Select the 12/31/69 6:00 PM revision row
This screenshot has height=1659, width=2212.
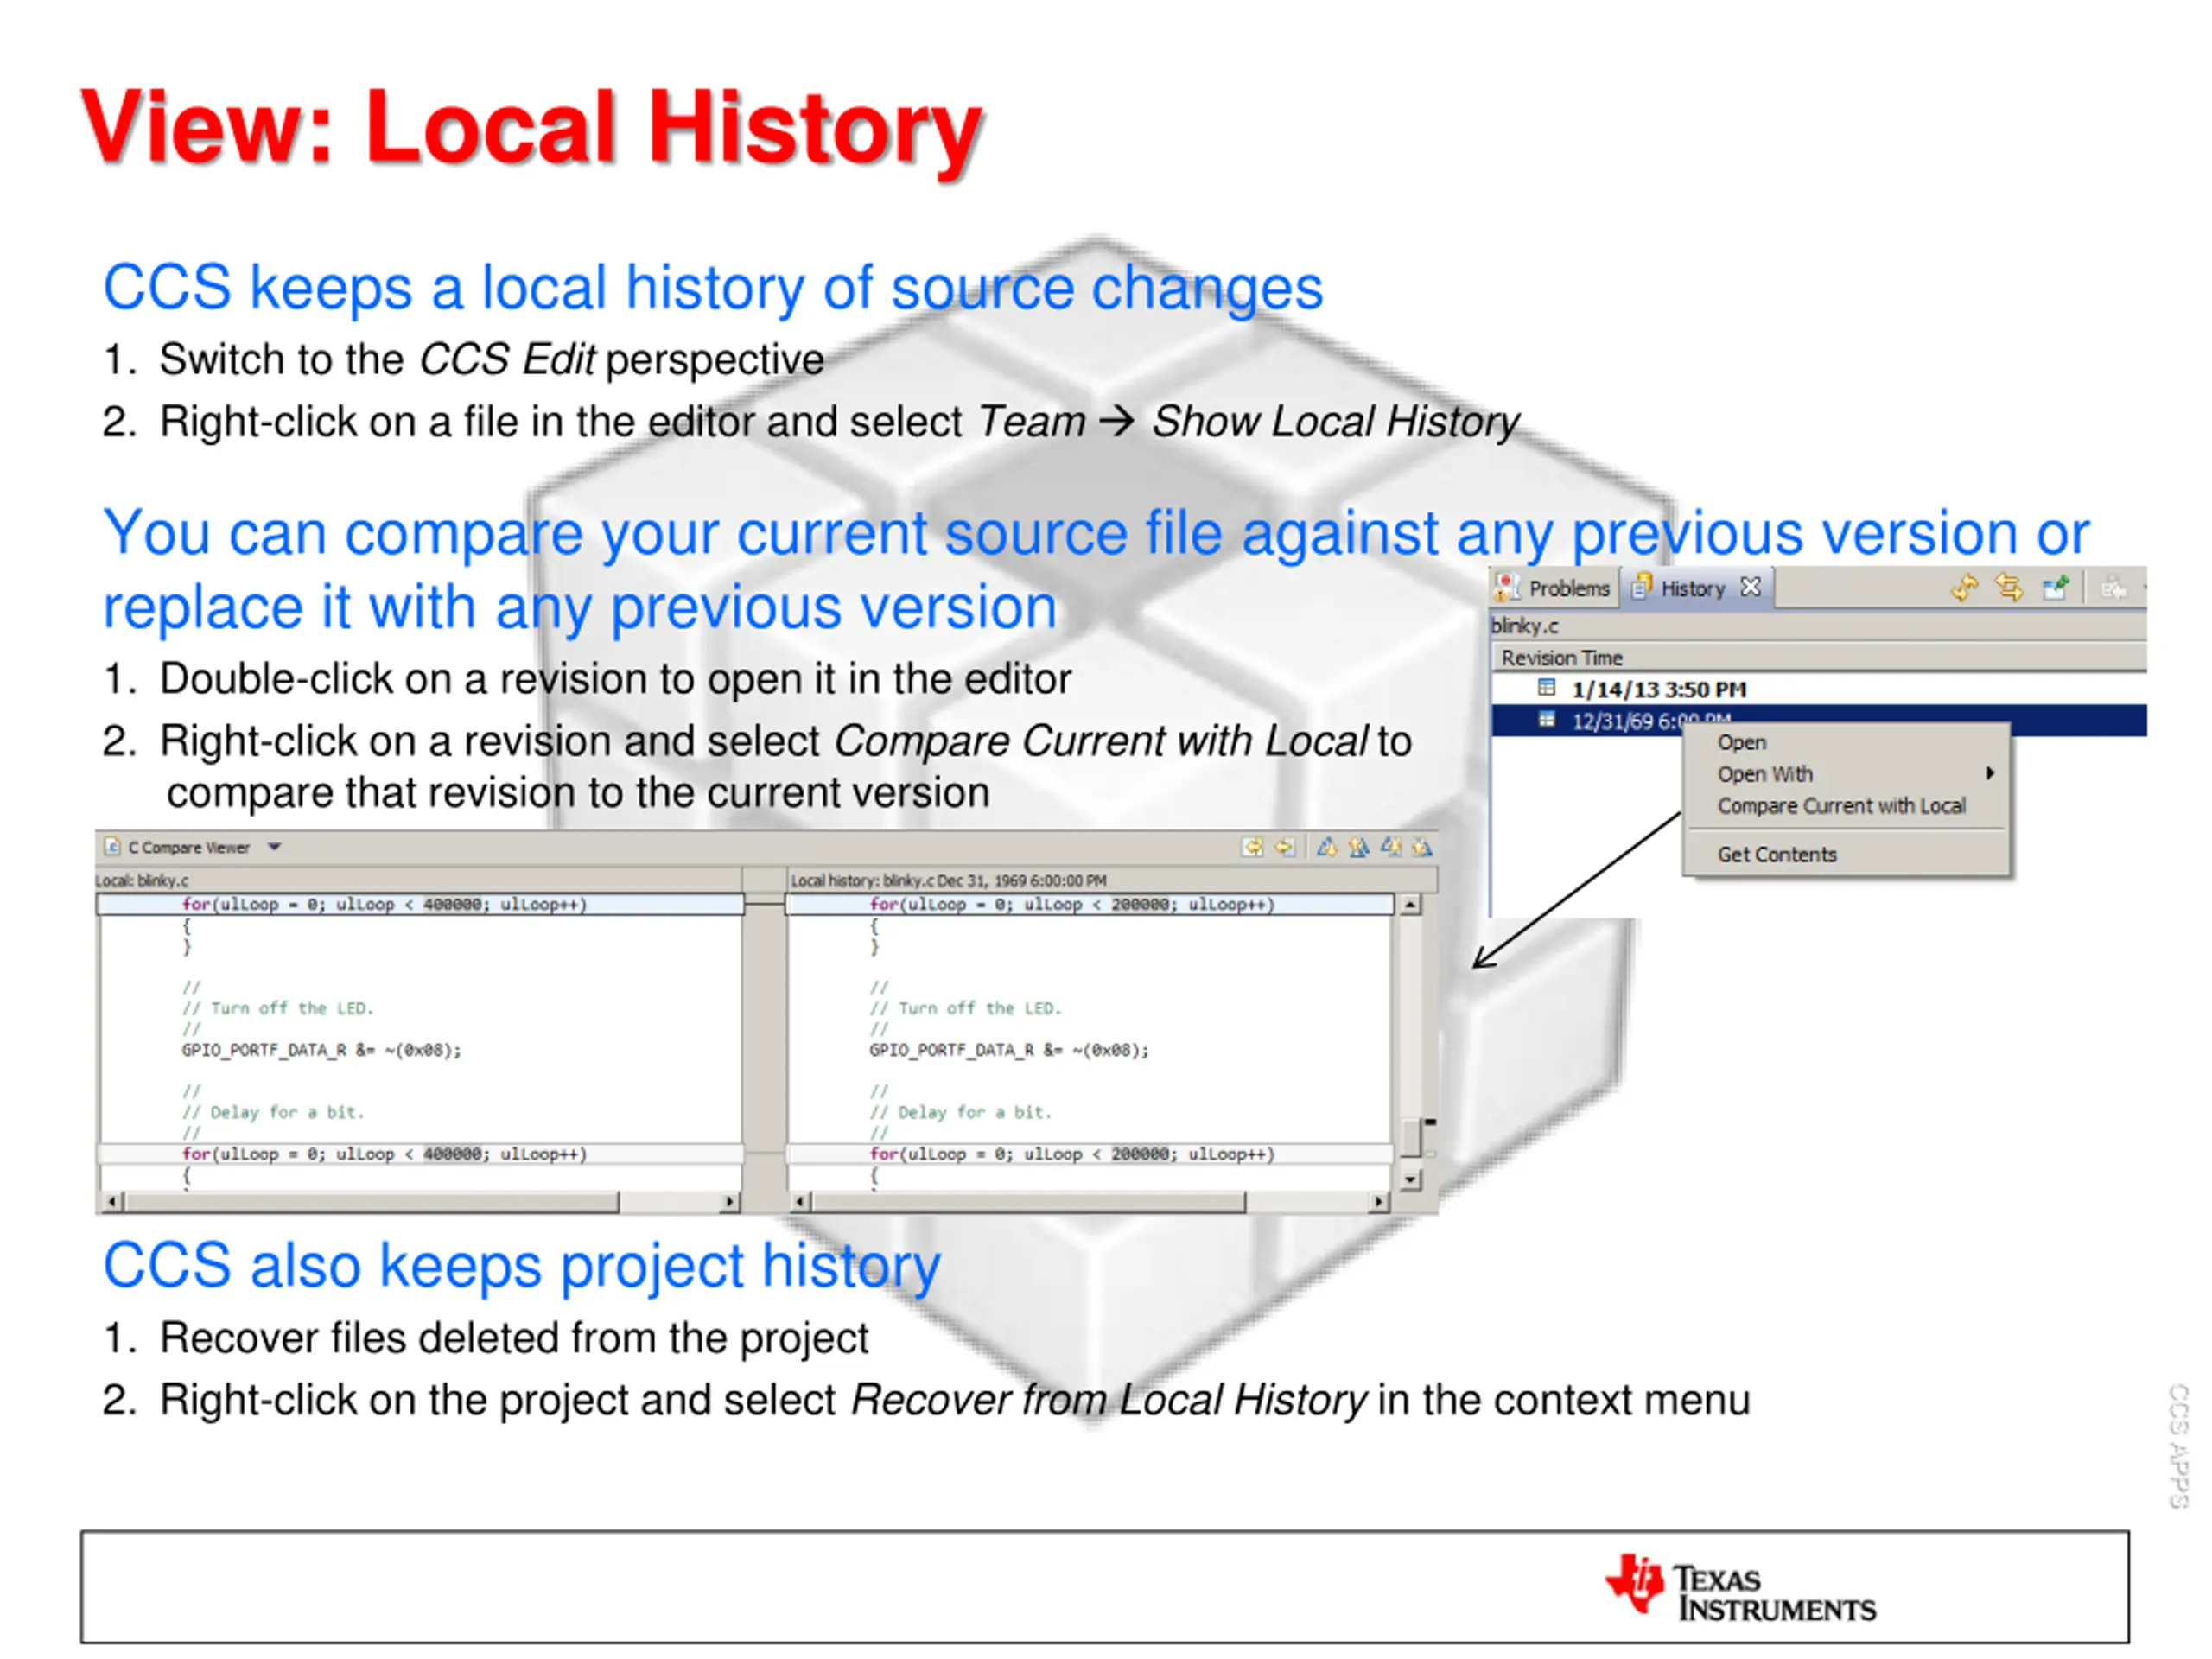point(1818,720)
